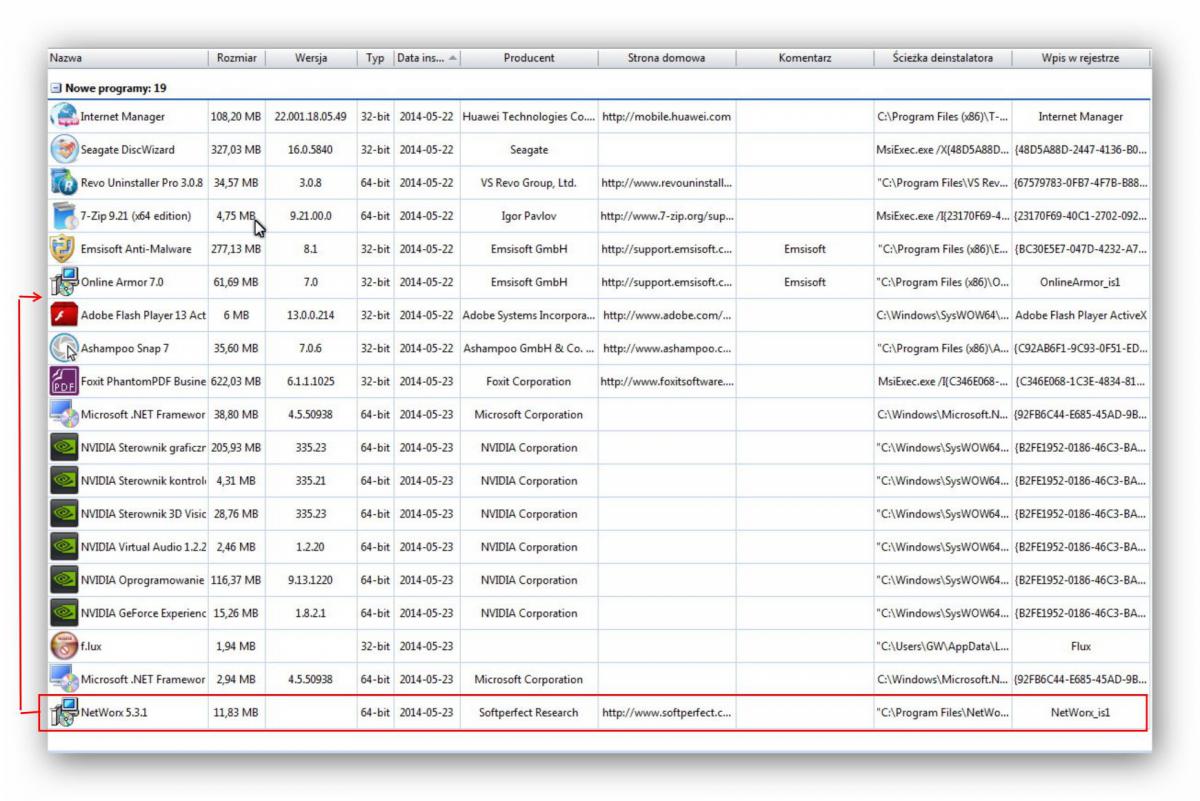Click the "C:\Users\GW\AppData\L... path cell

pyautogui.click(x=943, y=646)
